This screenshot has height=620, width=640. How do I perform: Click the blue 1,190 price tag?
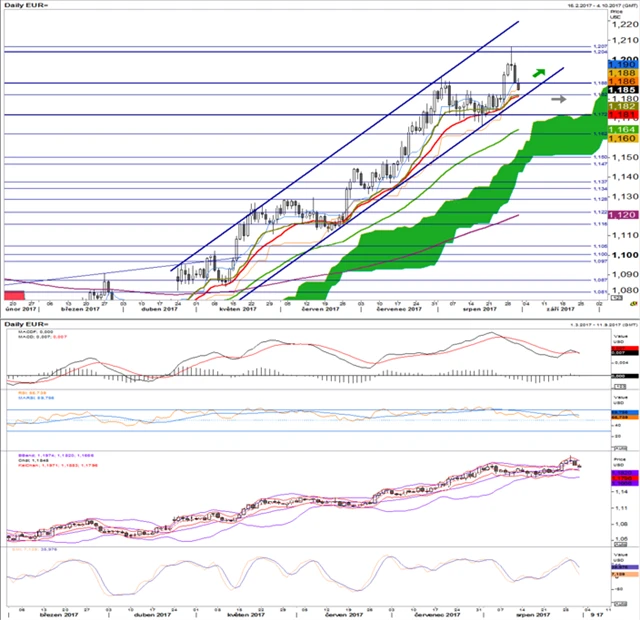623,64
